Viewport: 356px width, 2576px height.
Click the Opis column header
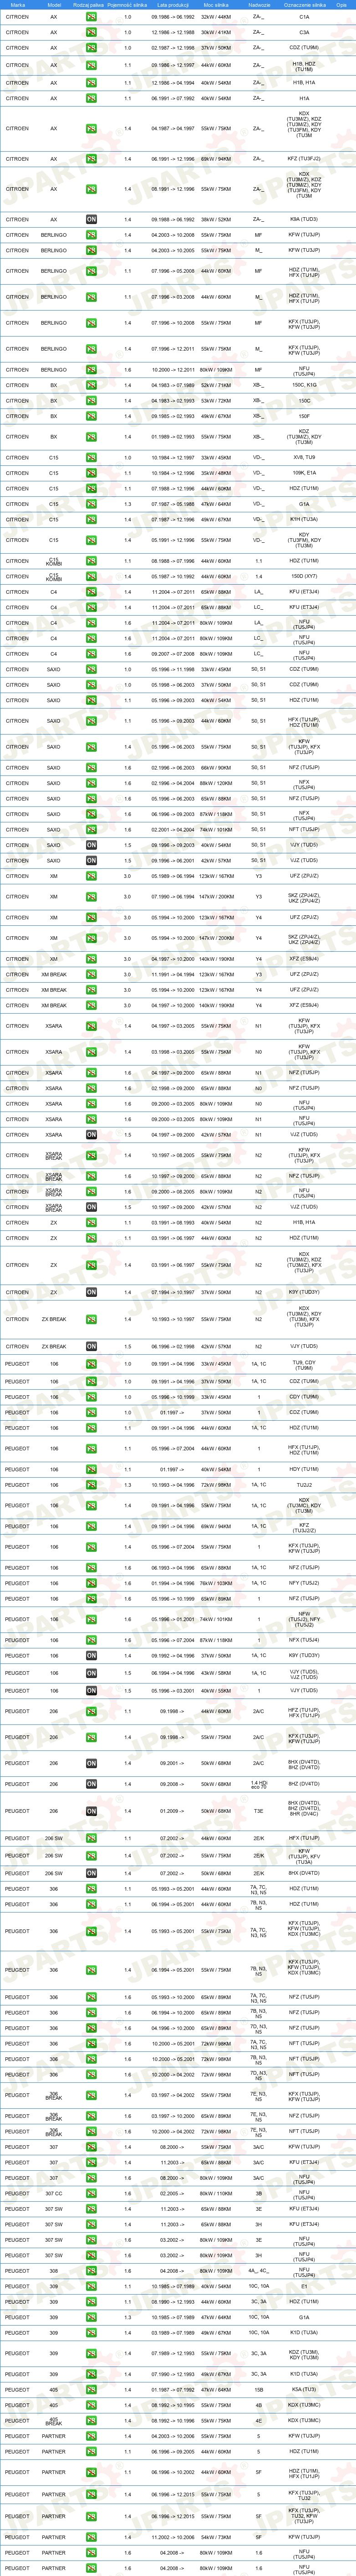point(342,5)
